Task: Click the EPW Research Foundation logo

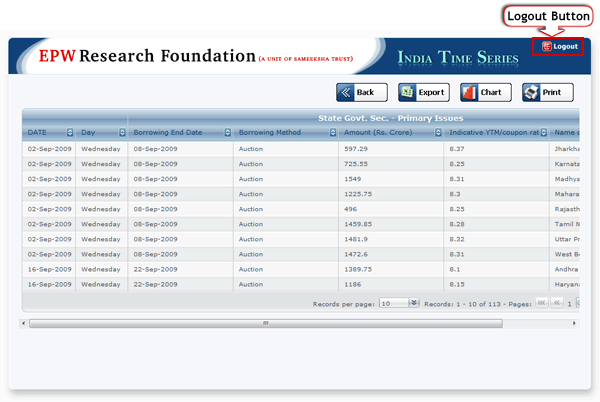Action: point(147,56)
